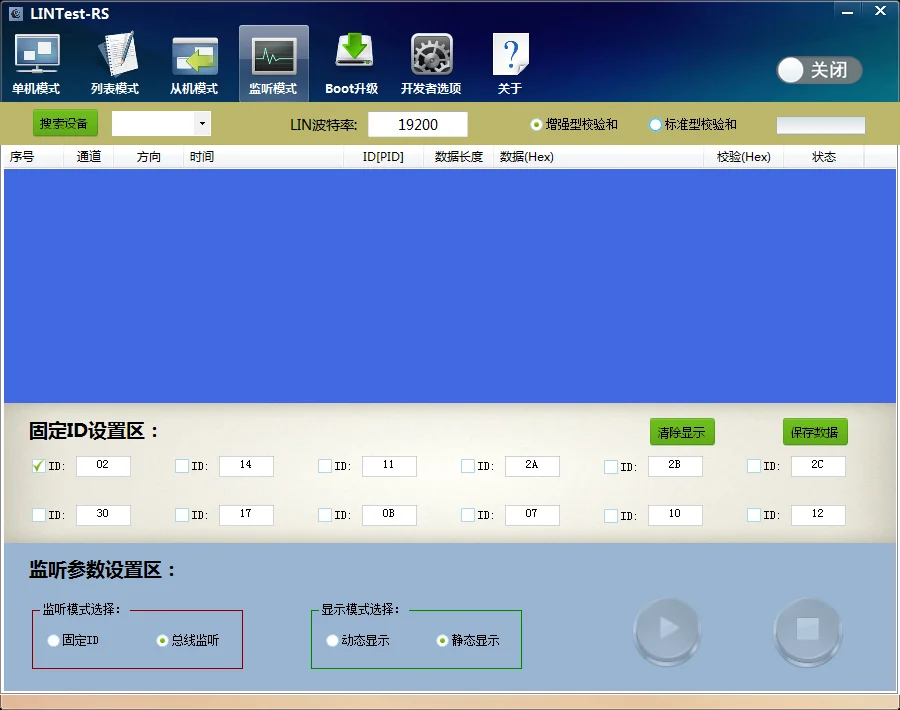Enable the checkbox for ID 10
Viewport: 900px width, 710px height.
[x=611, y=515]
